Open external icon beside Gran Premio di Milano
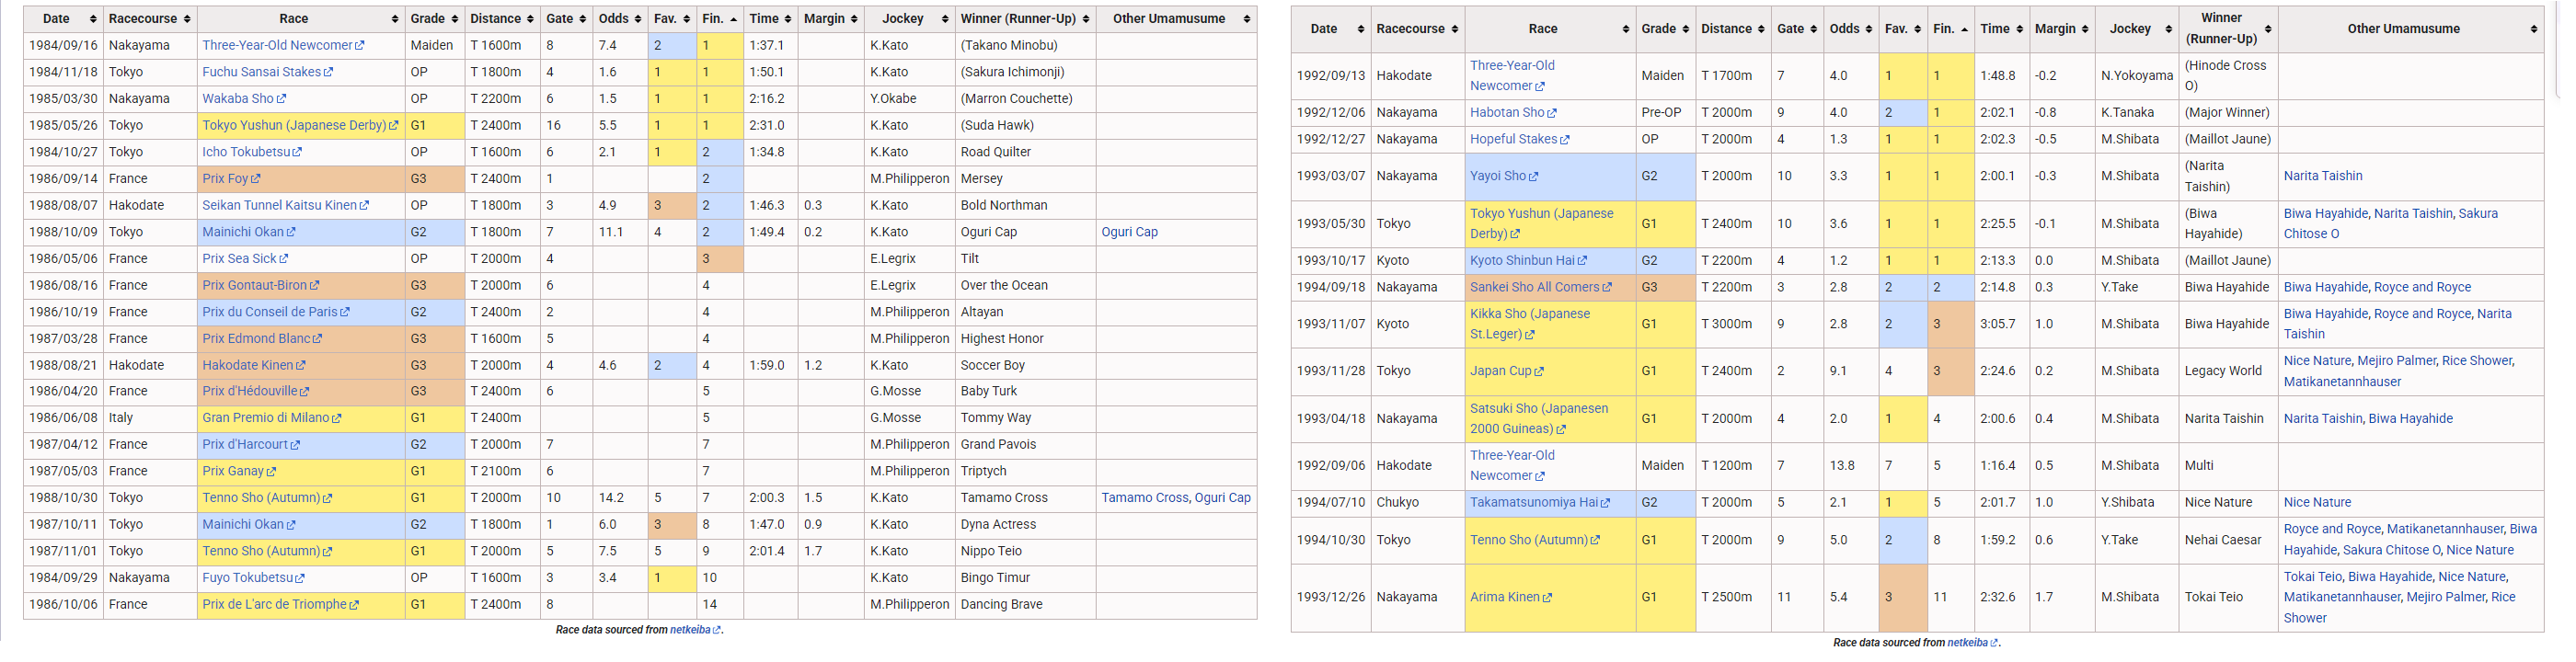Viewport: 2576px width, 662px height. pos(337,419)
